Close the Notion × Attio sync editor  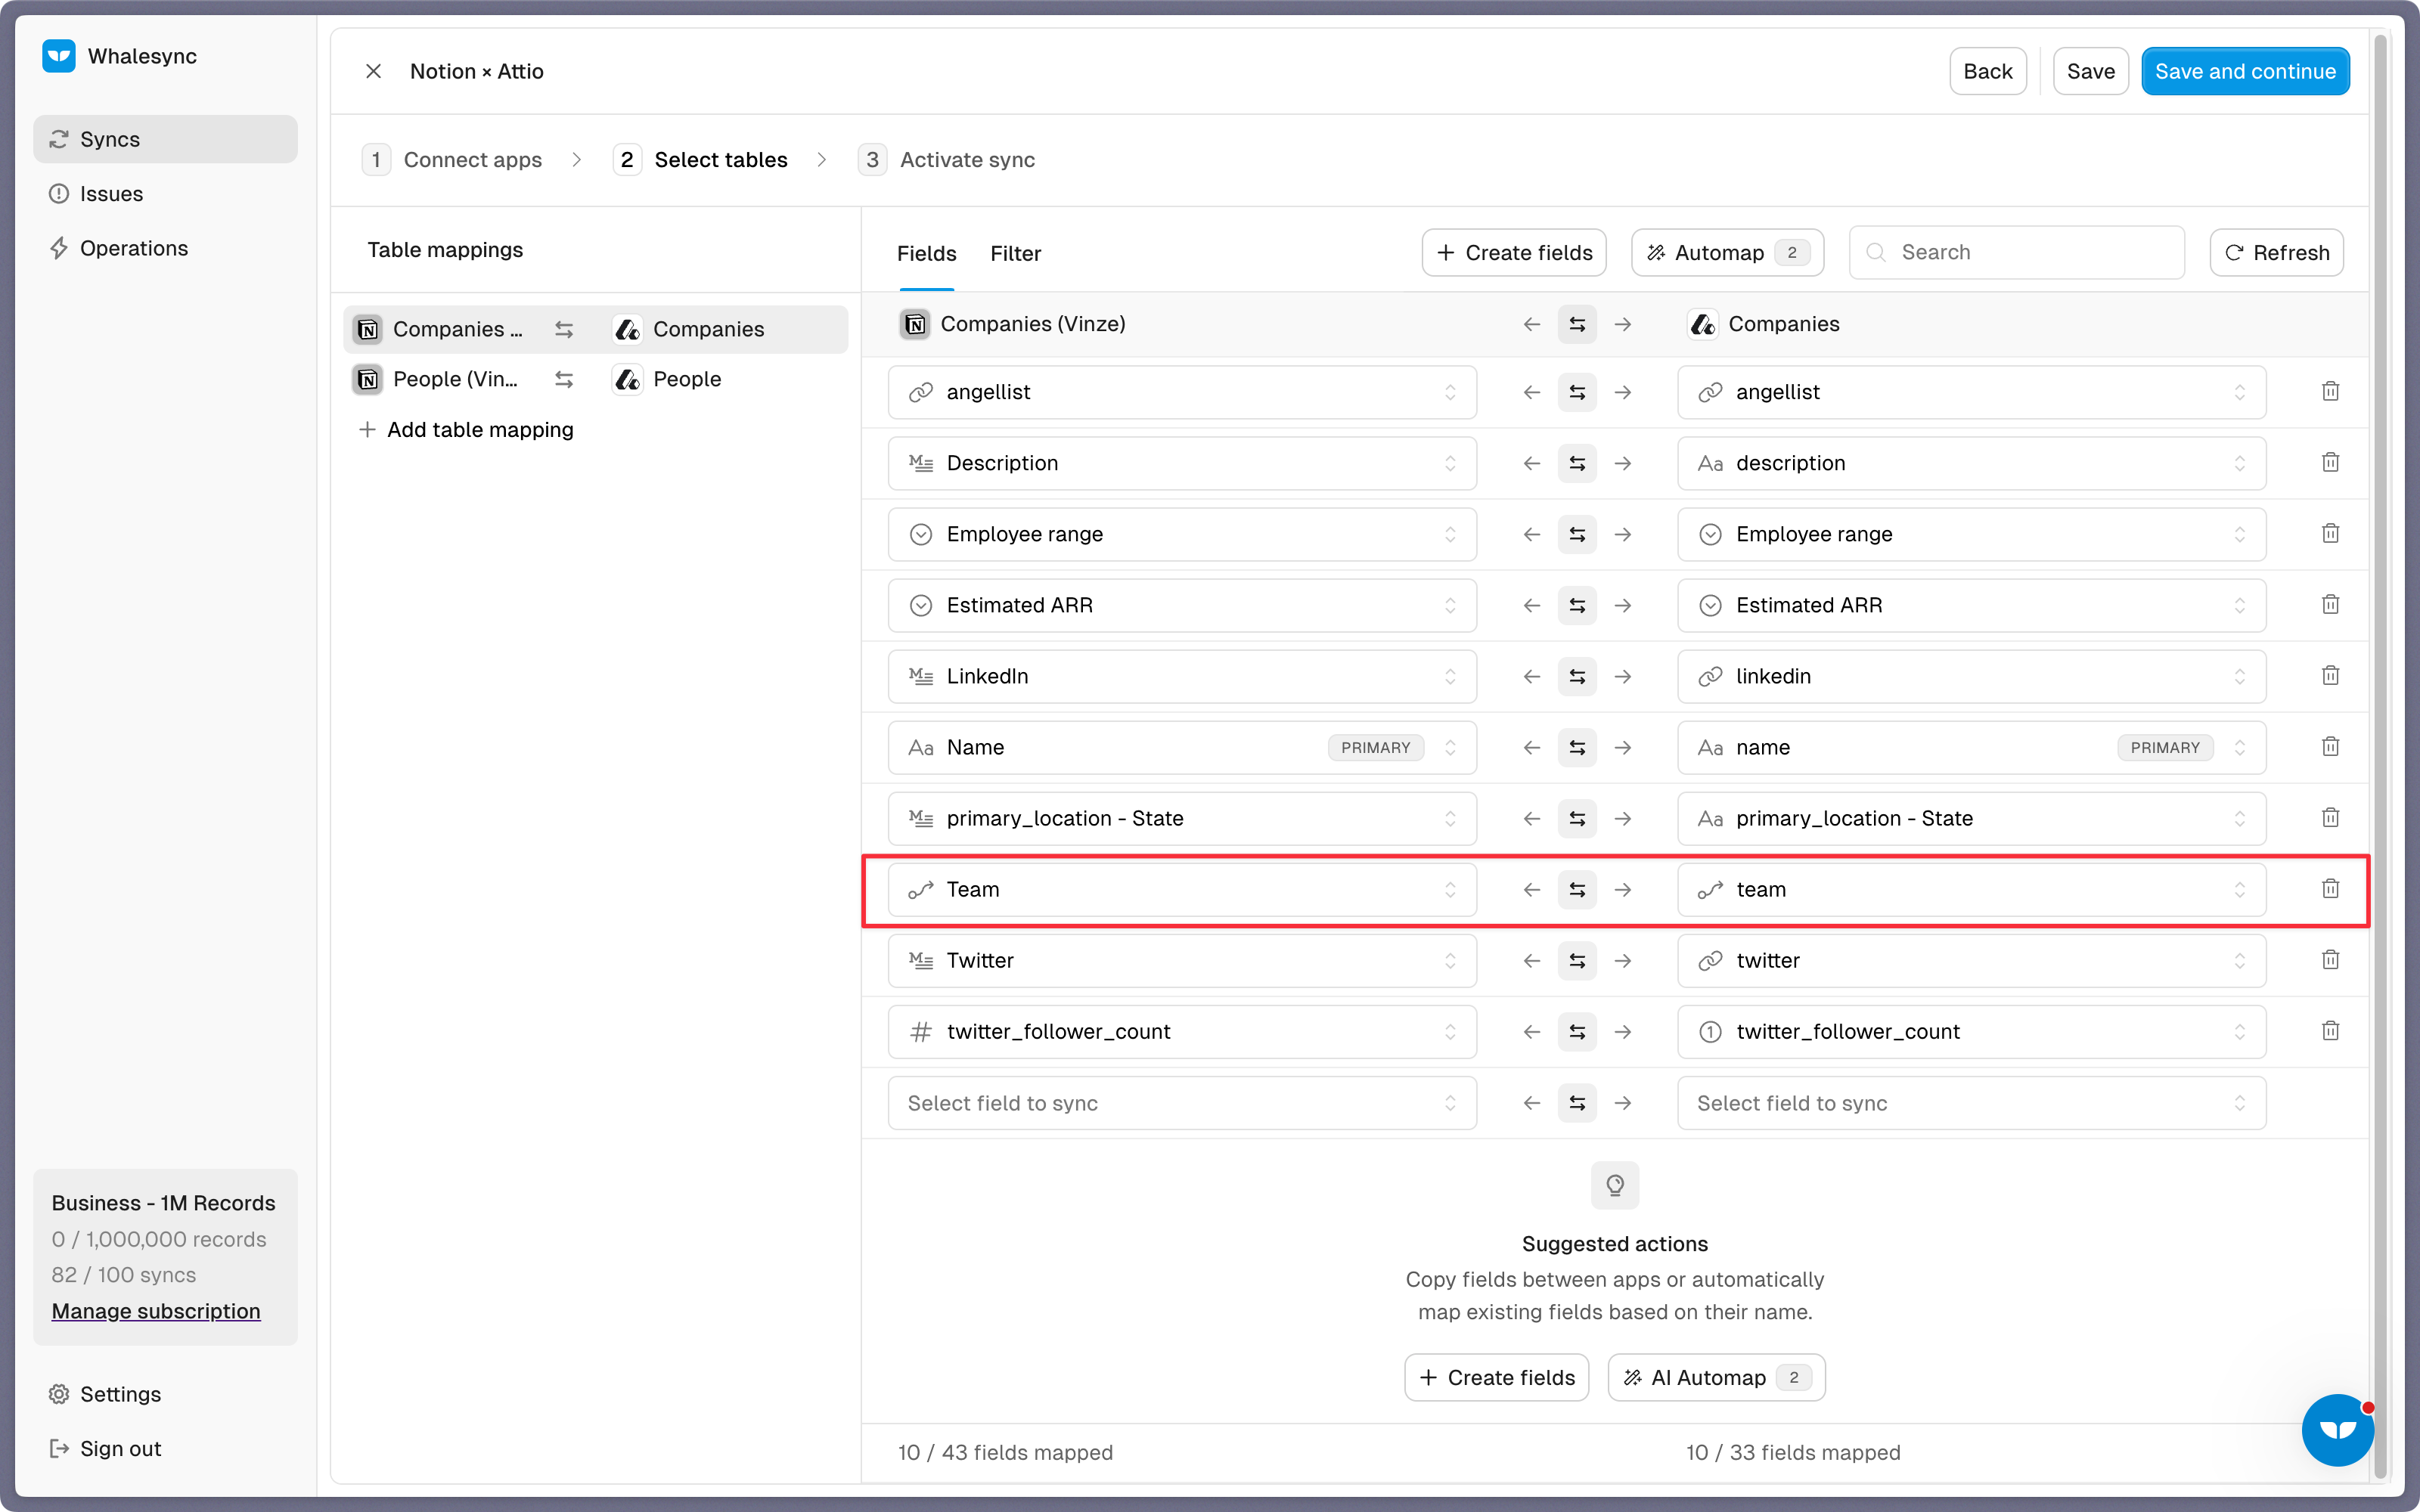373,71
